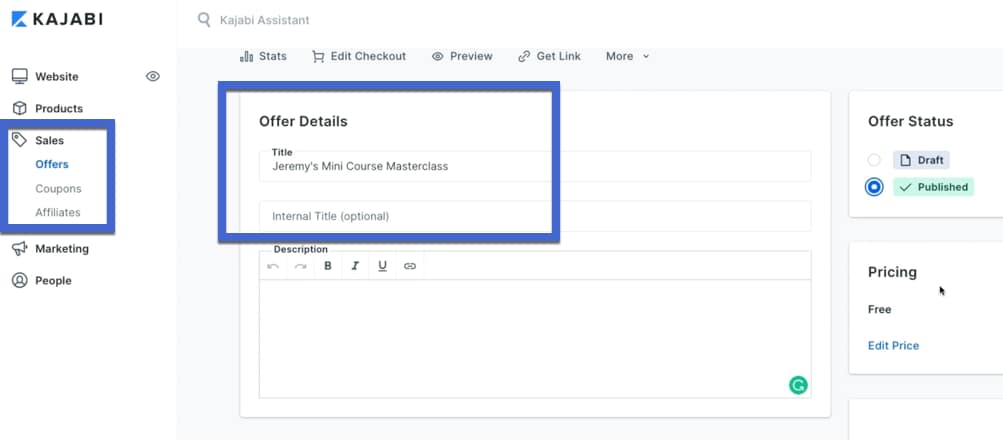
Task: Expand the More dropdown menu
Action: (x=627, y=56)
